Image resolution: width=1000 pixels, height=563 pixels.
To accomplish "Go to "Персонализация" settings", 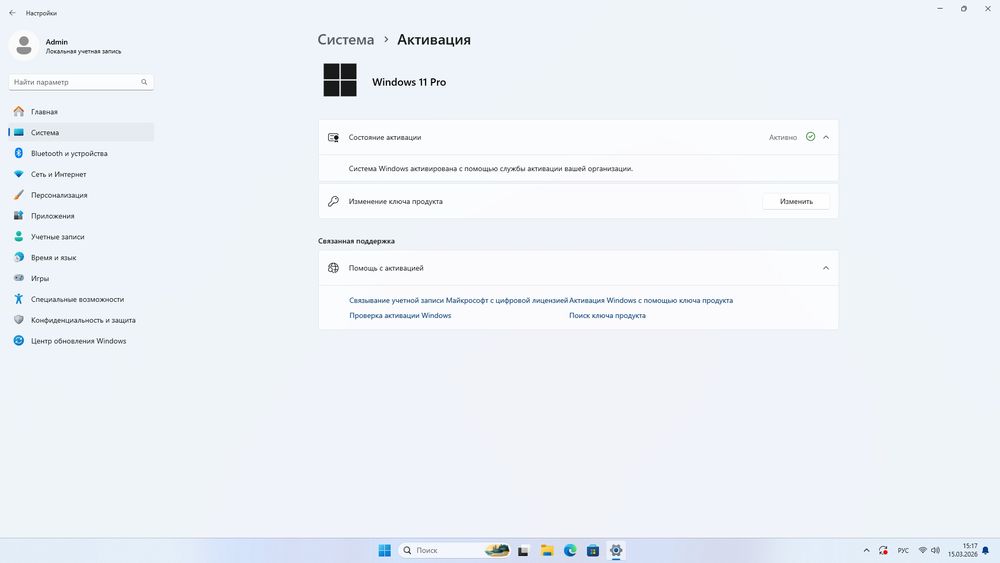I will (81, 195).
